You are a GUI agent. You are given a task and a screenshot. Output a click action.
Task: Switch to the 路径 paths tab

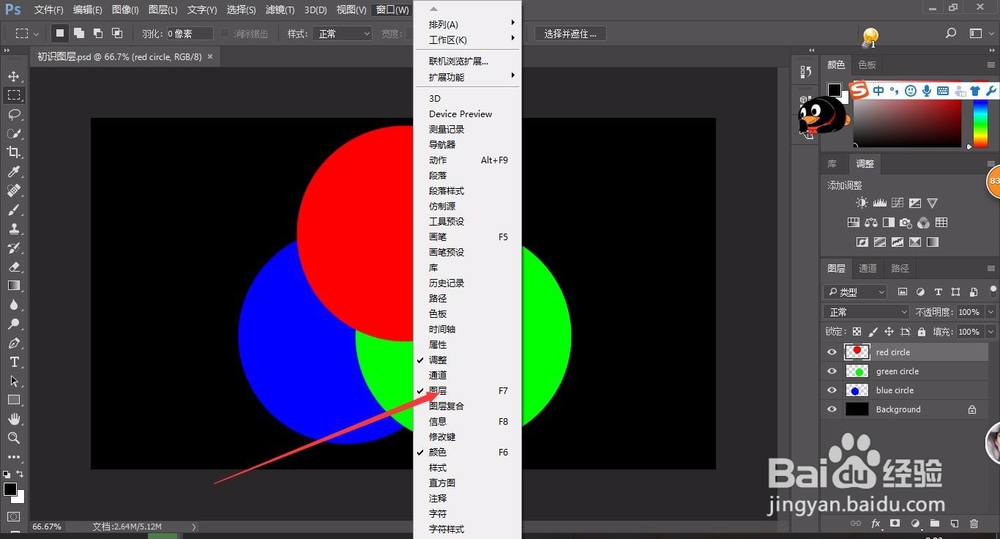[900, 269]
